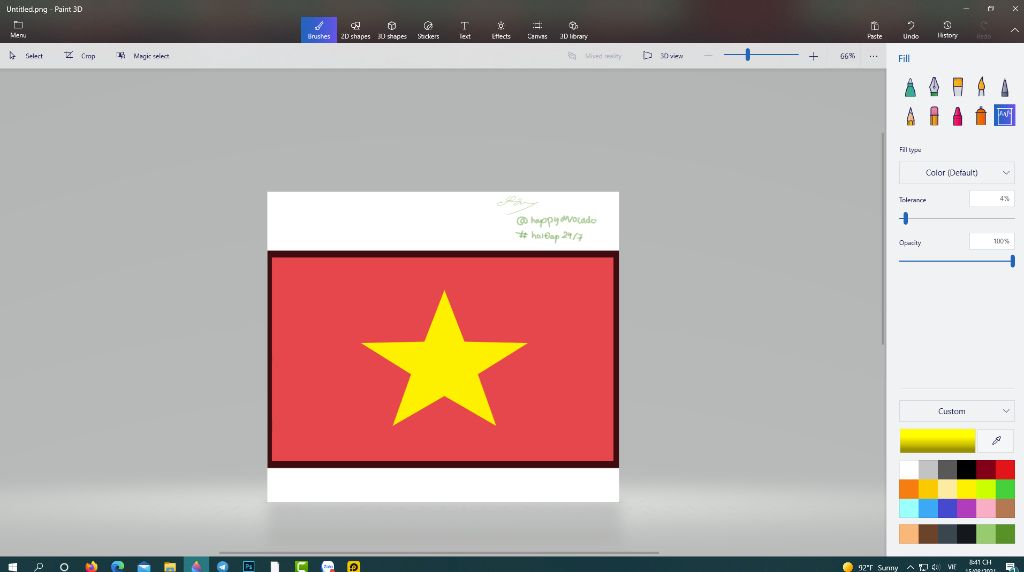The height and width of the screenshot is (572, 1024).
Task: Open the 3D library tab
Action: (573, 30)
